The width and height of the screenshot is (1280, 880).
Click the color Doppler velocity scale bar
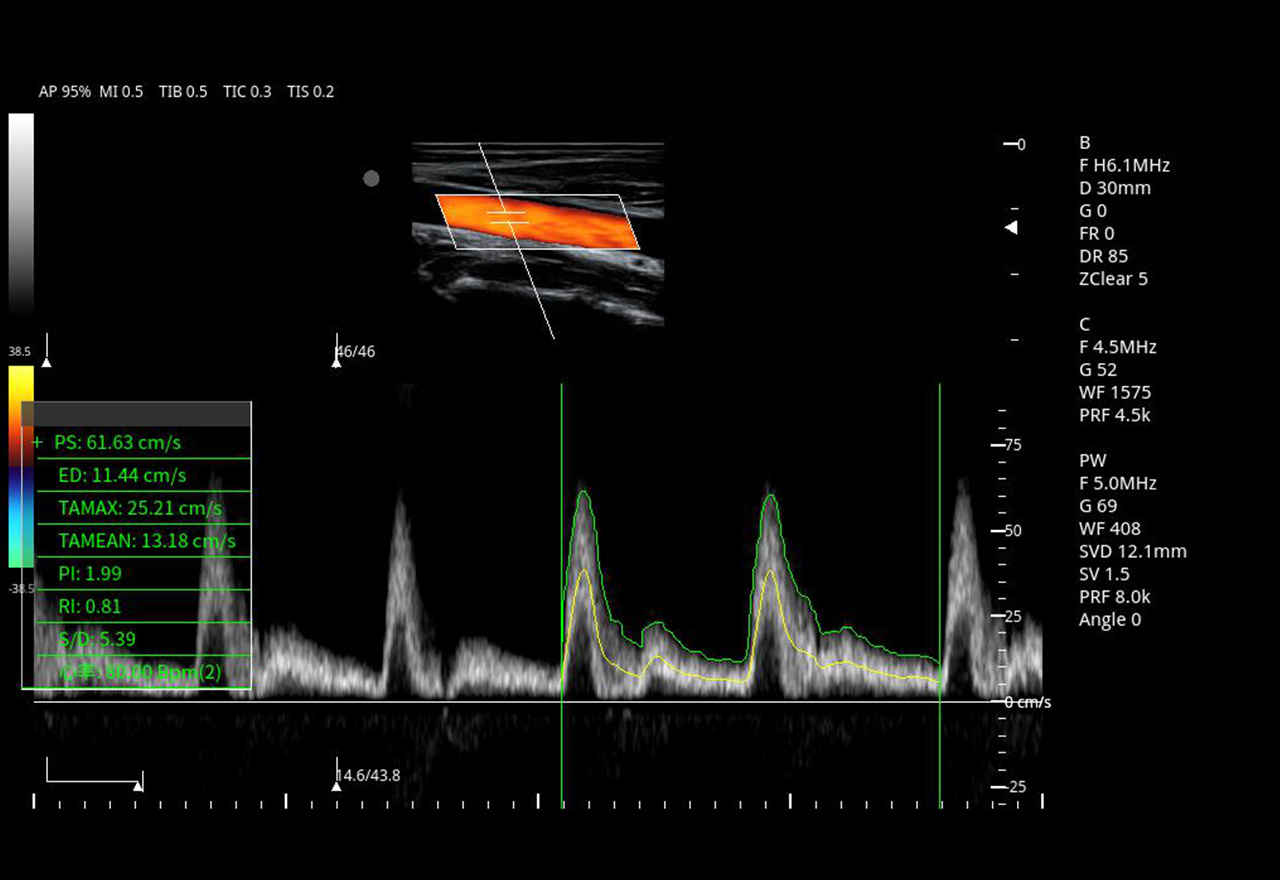coord(20,466)
